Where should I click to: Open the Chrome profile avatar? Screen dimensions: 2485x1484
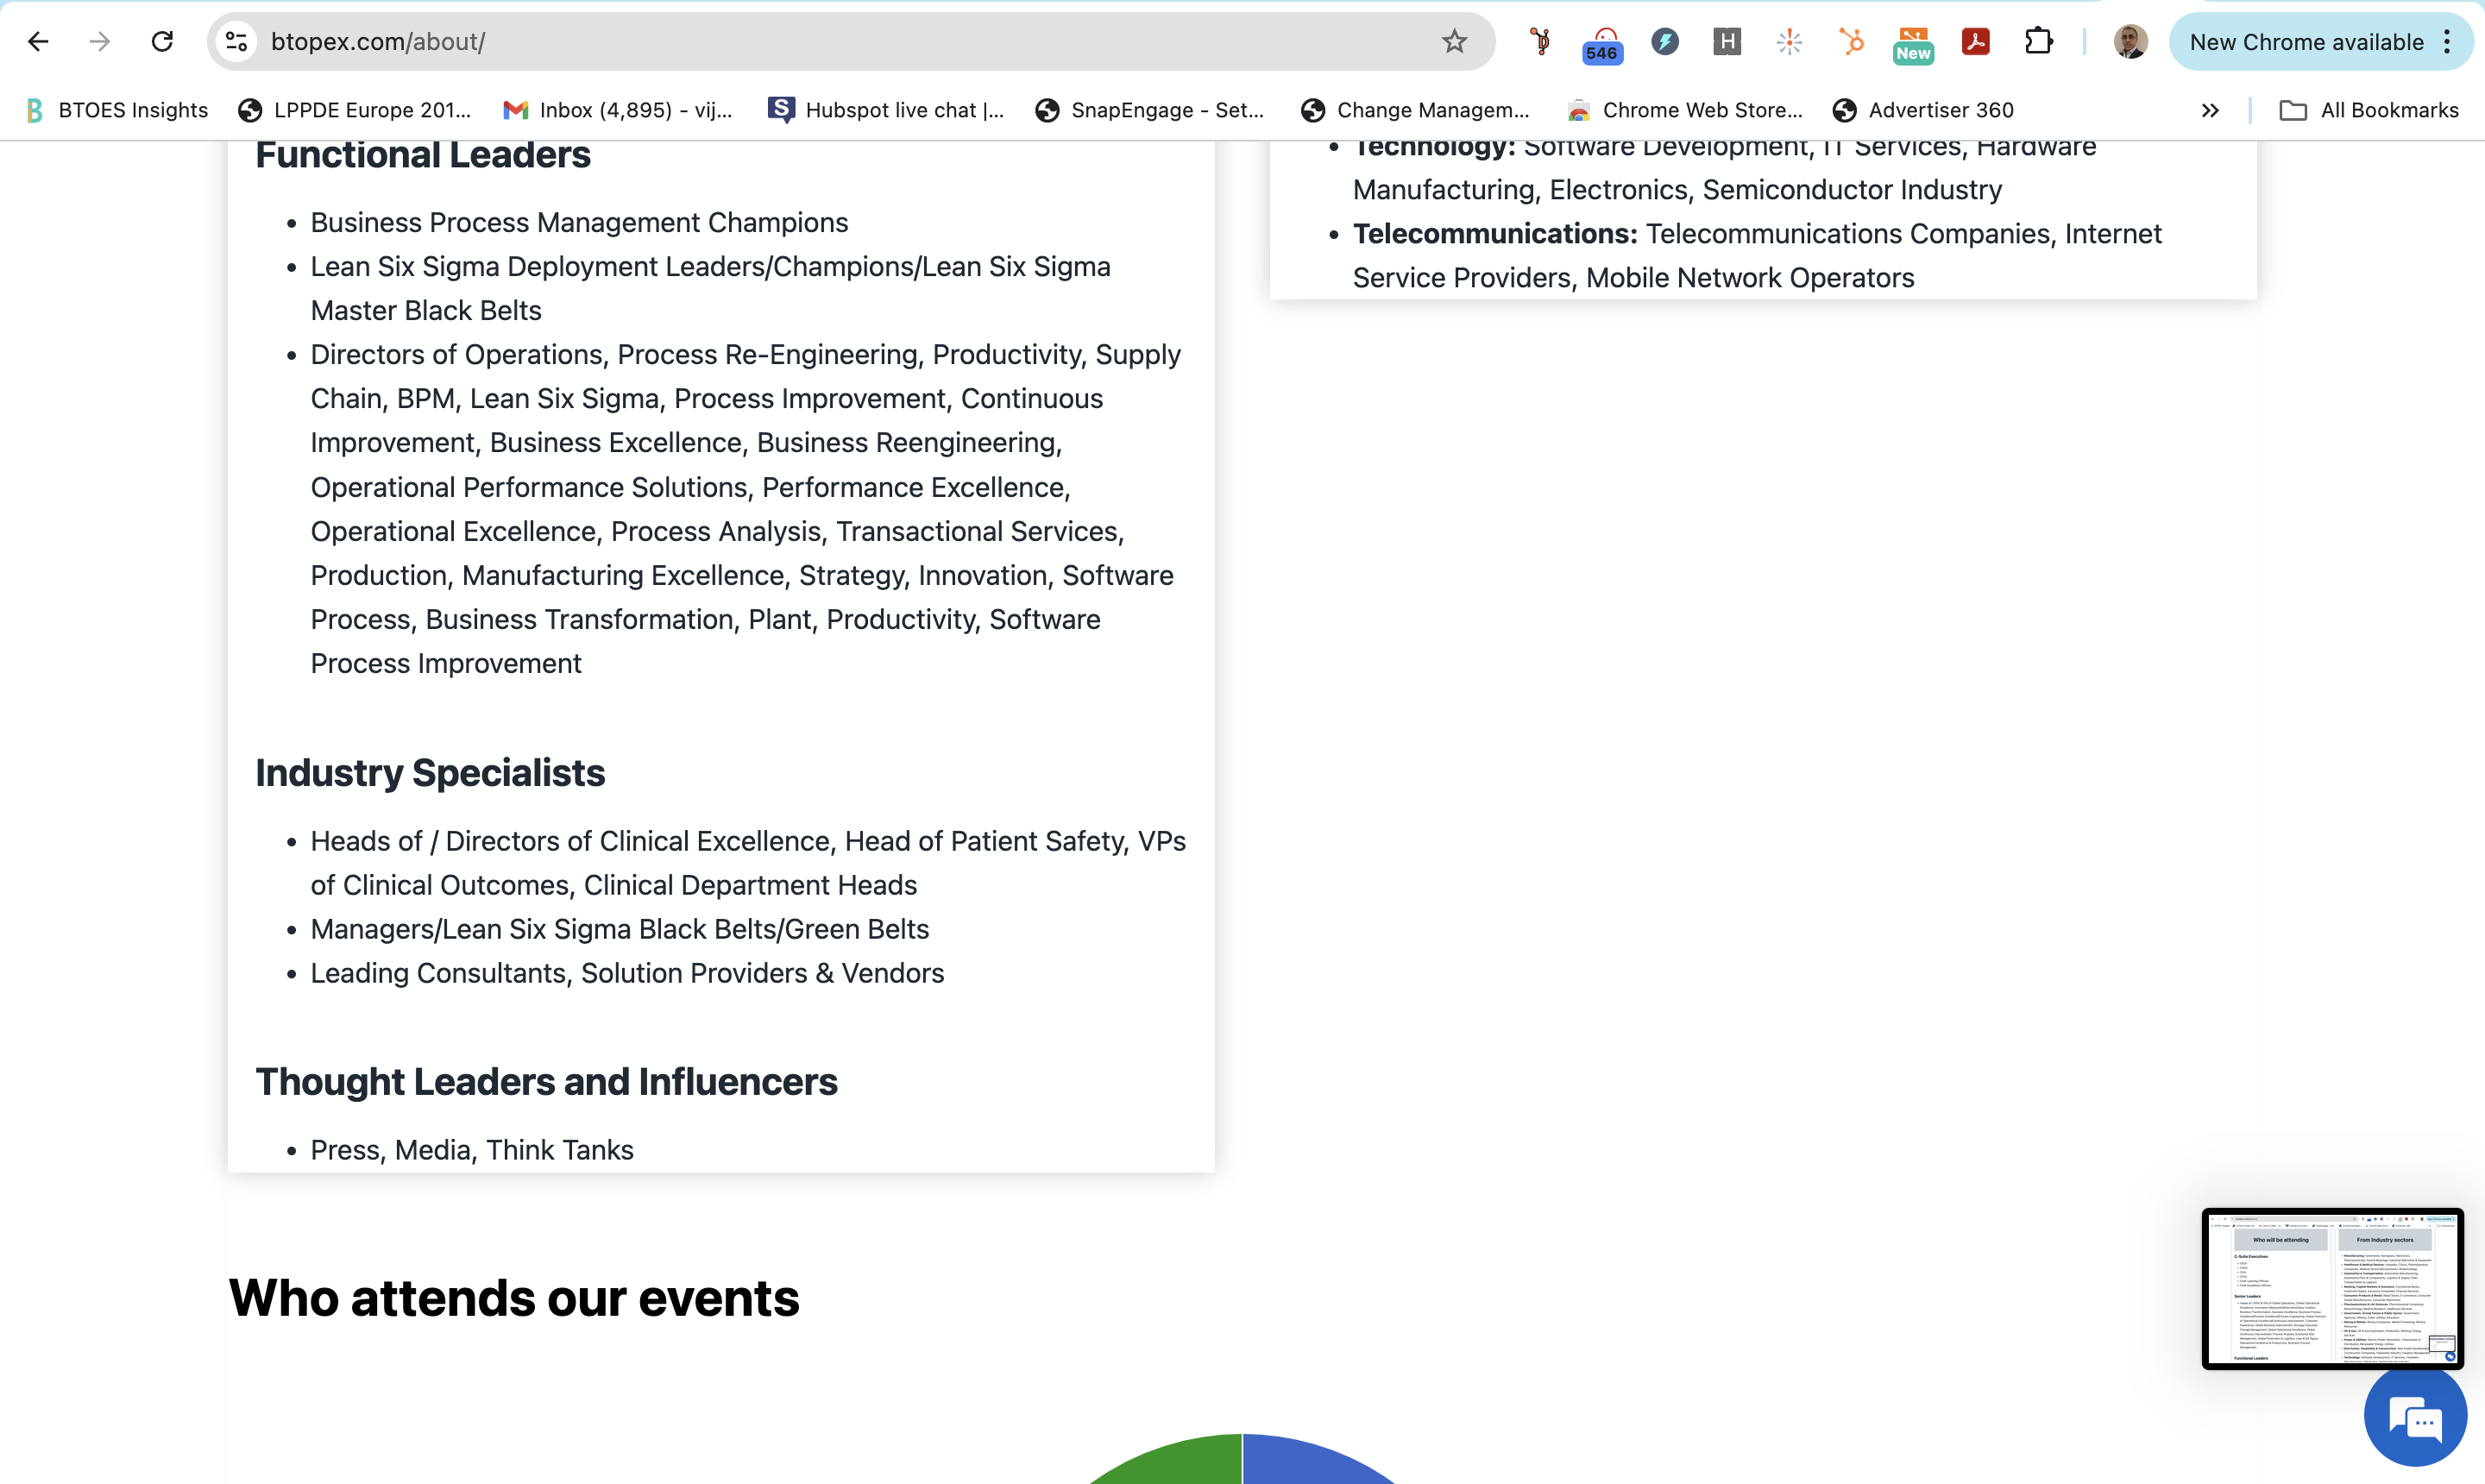point(2130,41)
